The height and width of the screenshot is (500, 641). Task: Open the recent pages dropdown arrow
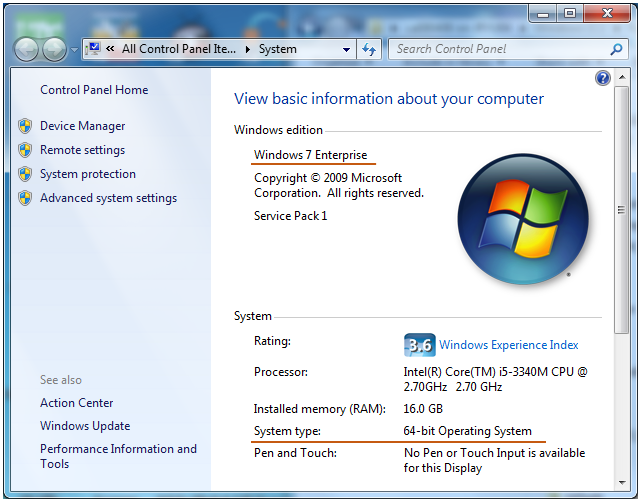pos(74,50)
